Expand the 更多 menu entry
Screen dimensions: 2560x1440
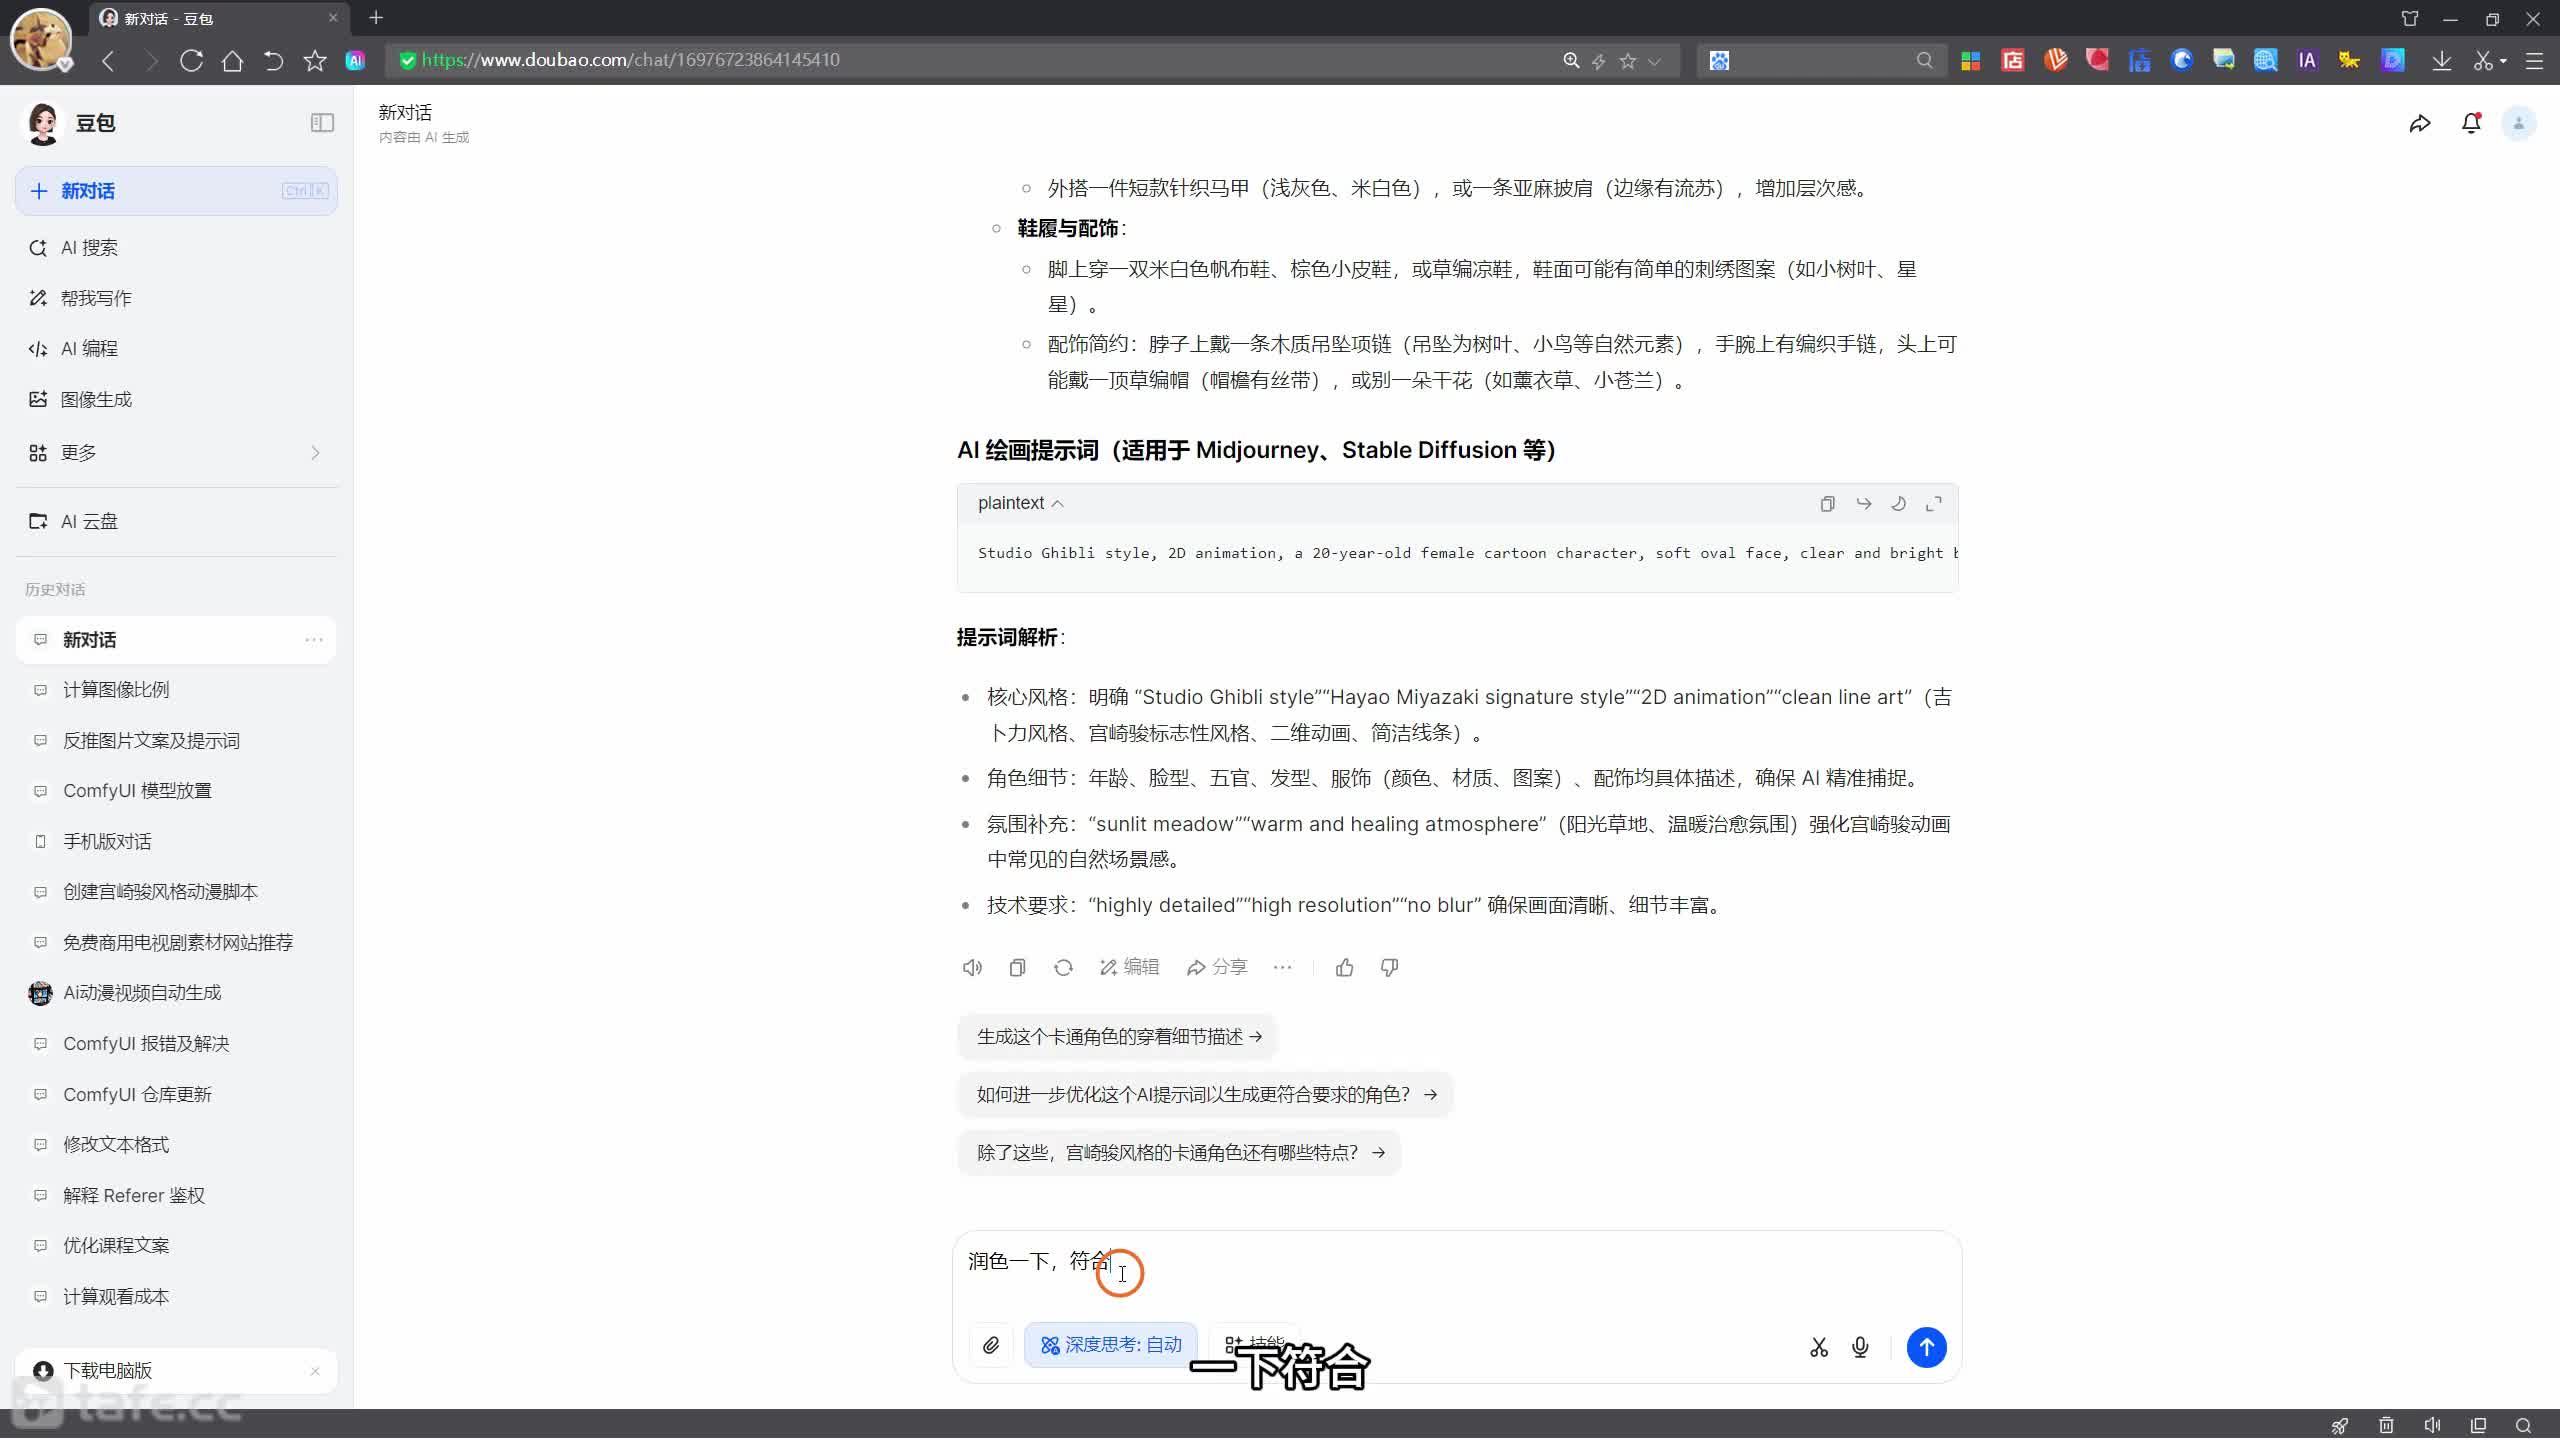click(x=176, y=453)
